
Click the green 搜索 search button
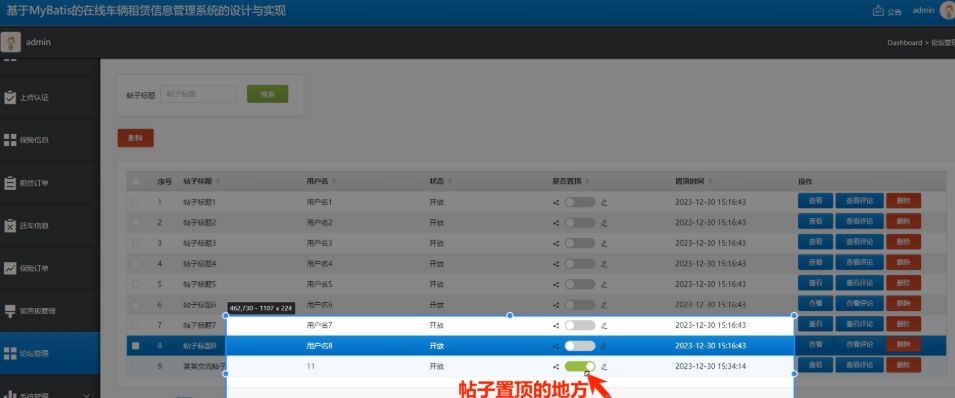tap(267, 94)
